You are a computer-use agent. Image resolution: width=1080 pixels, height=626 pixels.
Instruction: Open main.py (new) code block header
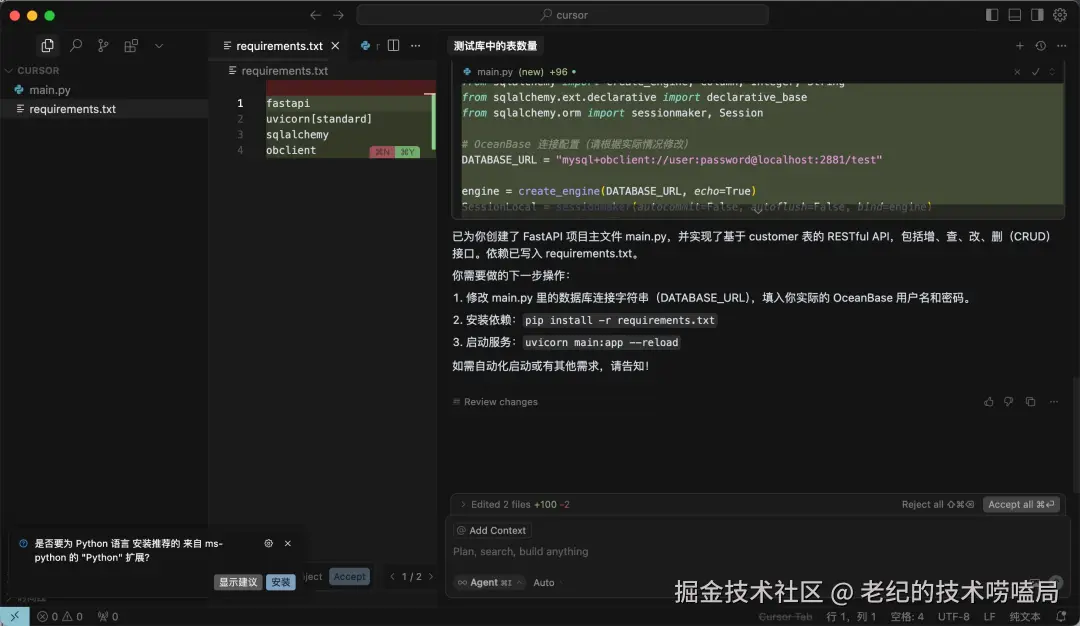point(521,72)
